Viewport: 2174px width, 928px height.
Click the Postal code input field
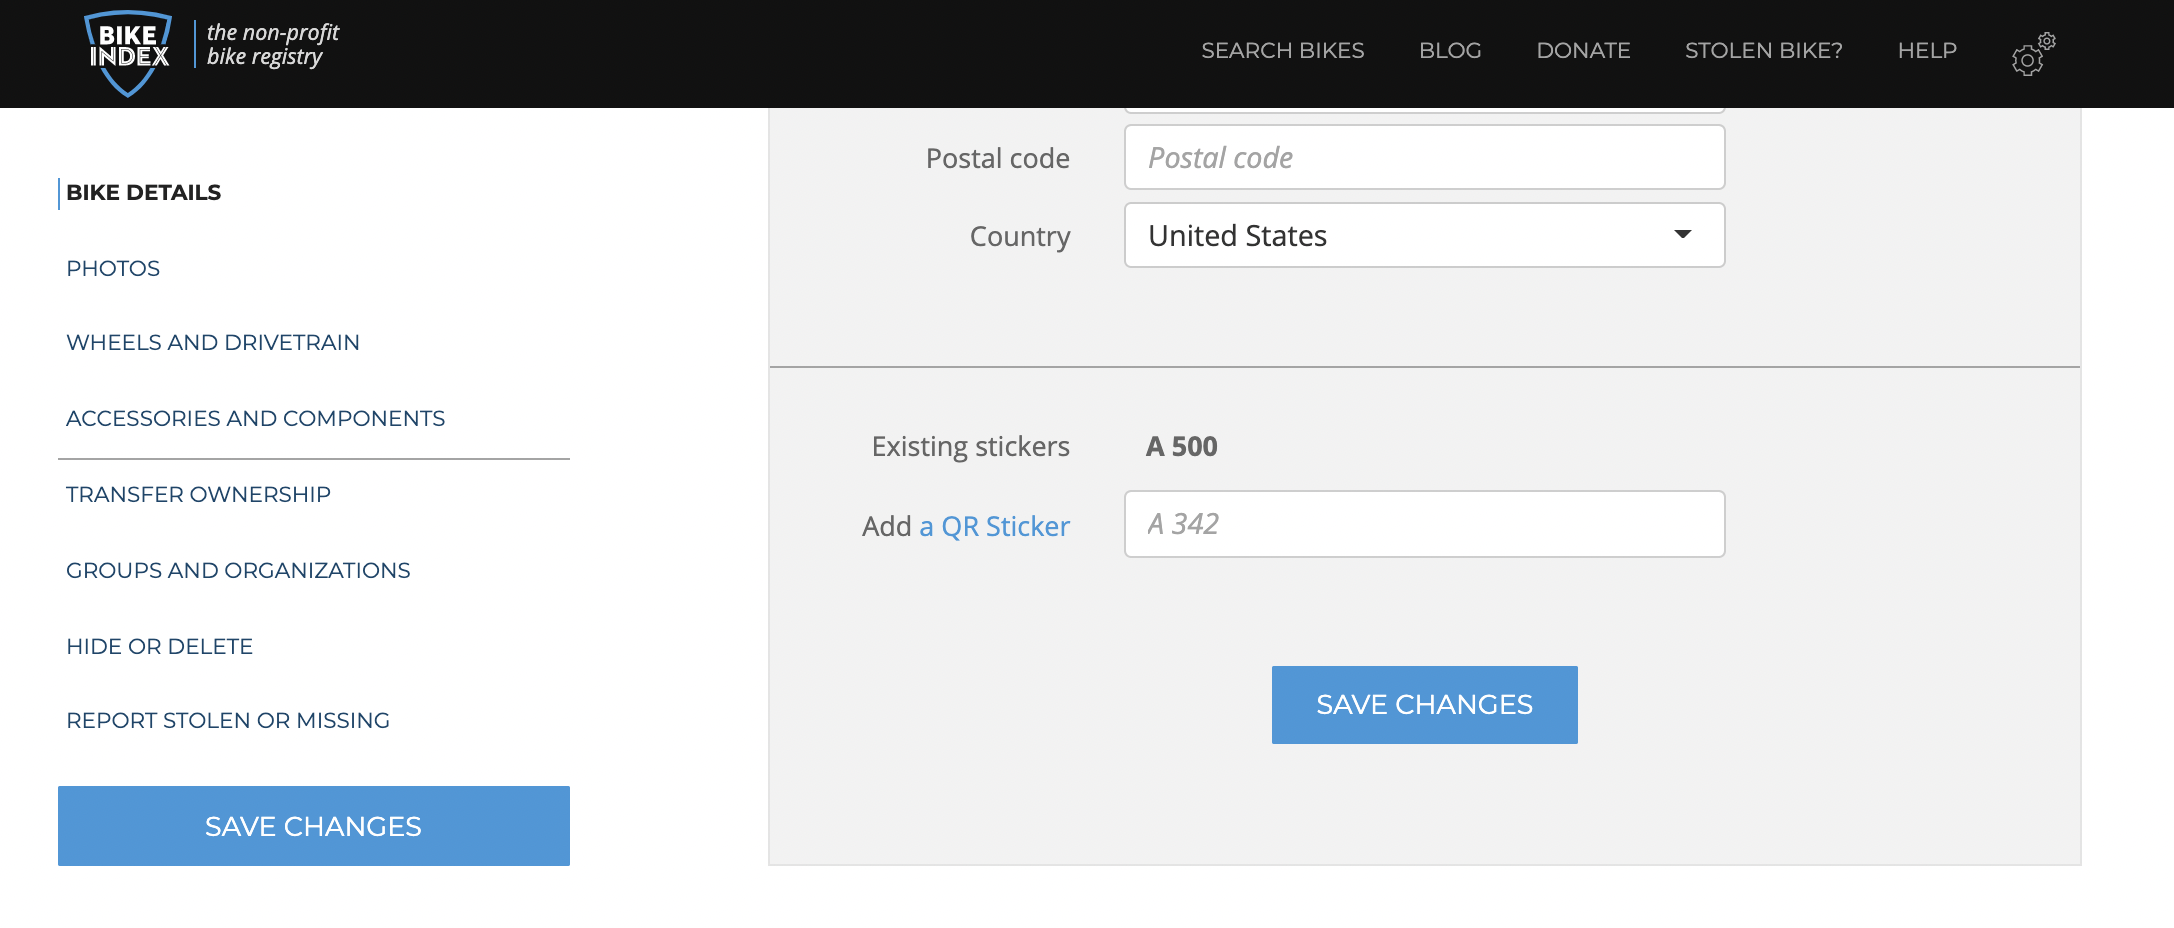pos(1424,158)
